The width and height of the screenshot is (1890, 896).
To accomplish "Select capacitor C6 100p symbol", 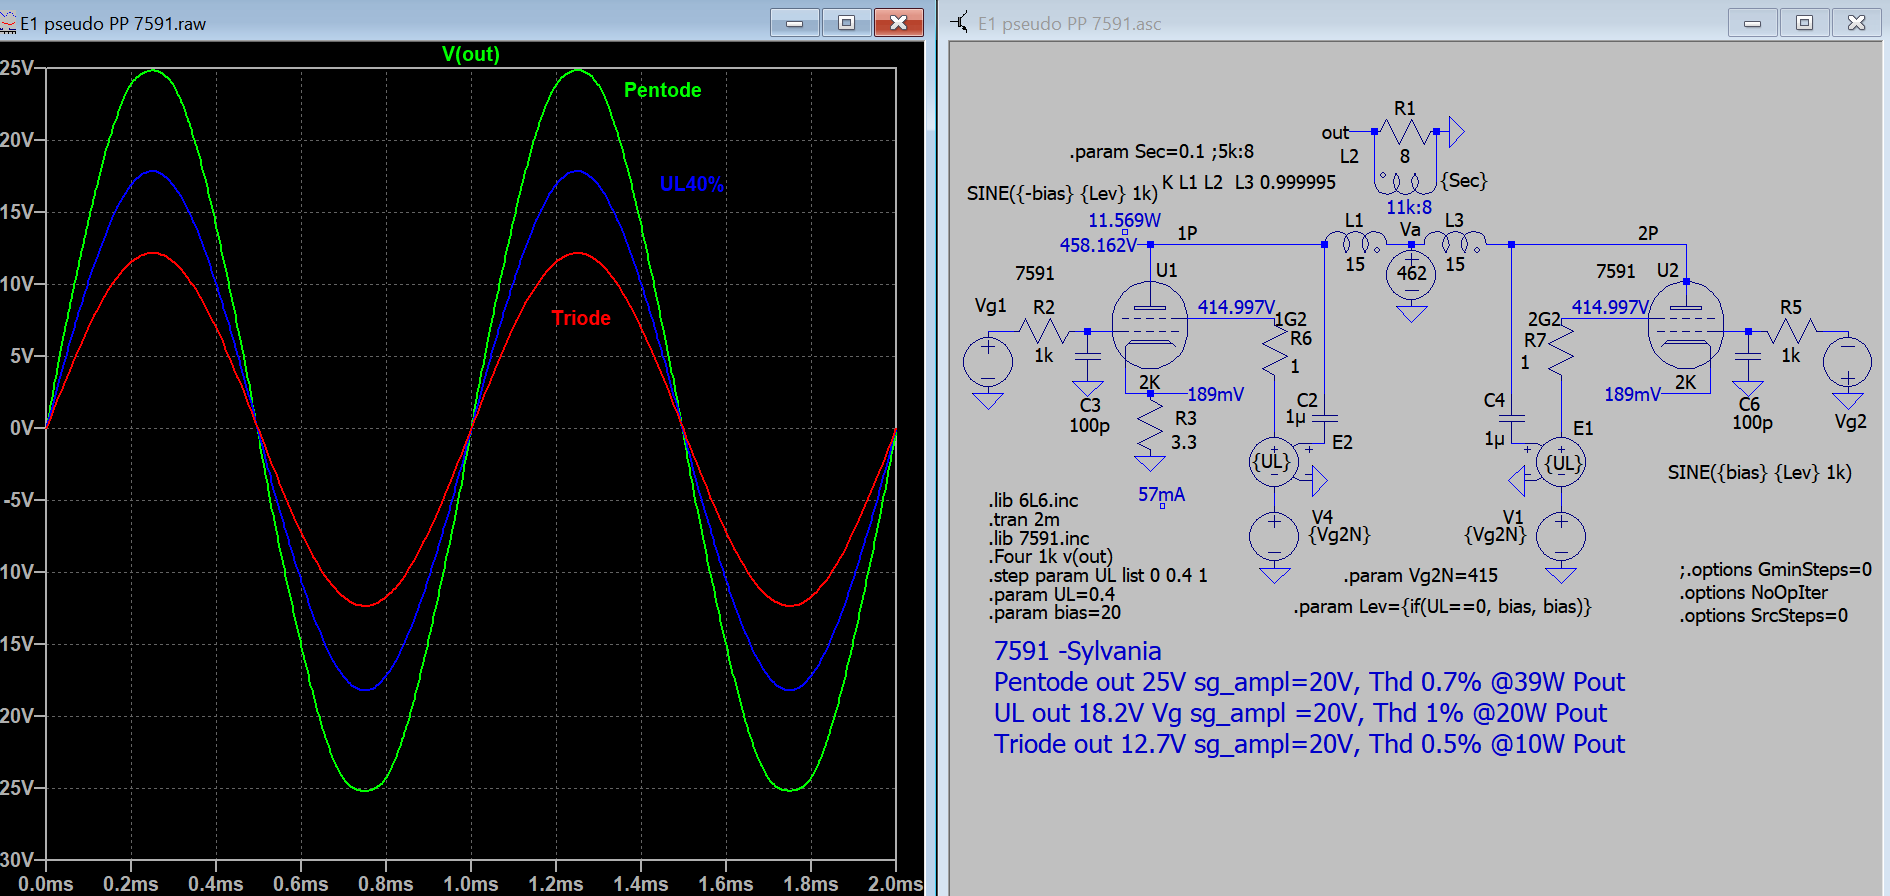I will 1748,356.
